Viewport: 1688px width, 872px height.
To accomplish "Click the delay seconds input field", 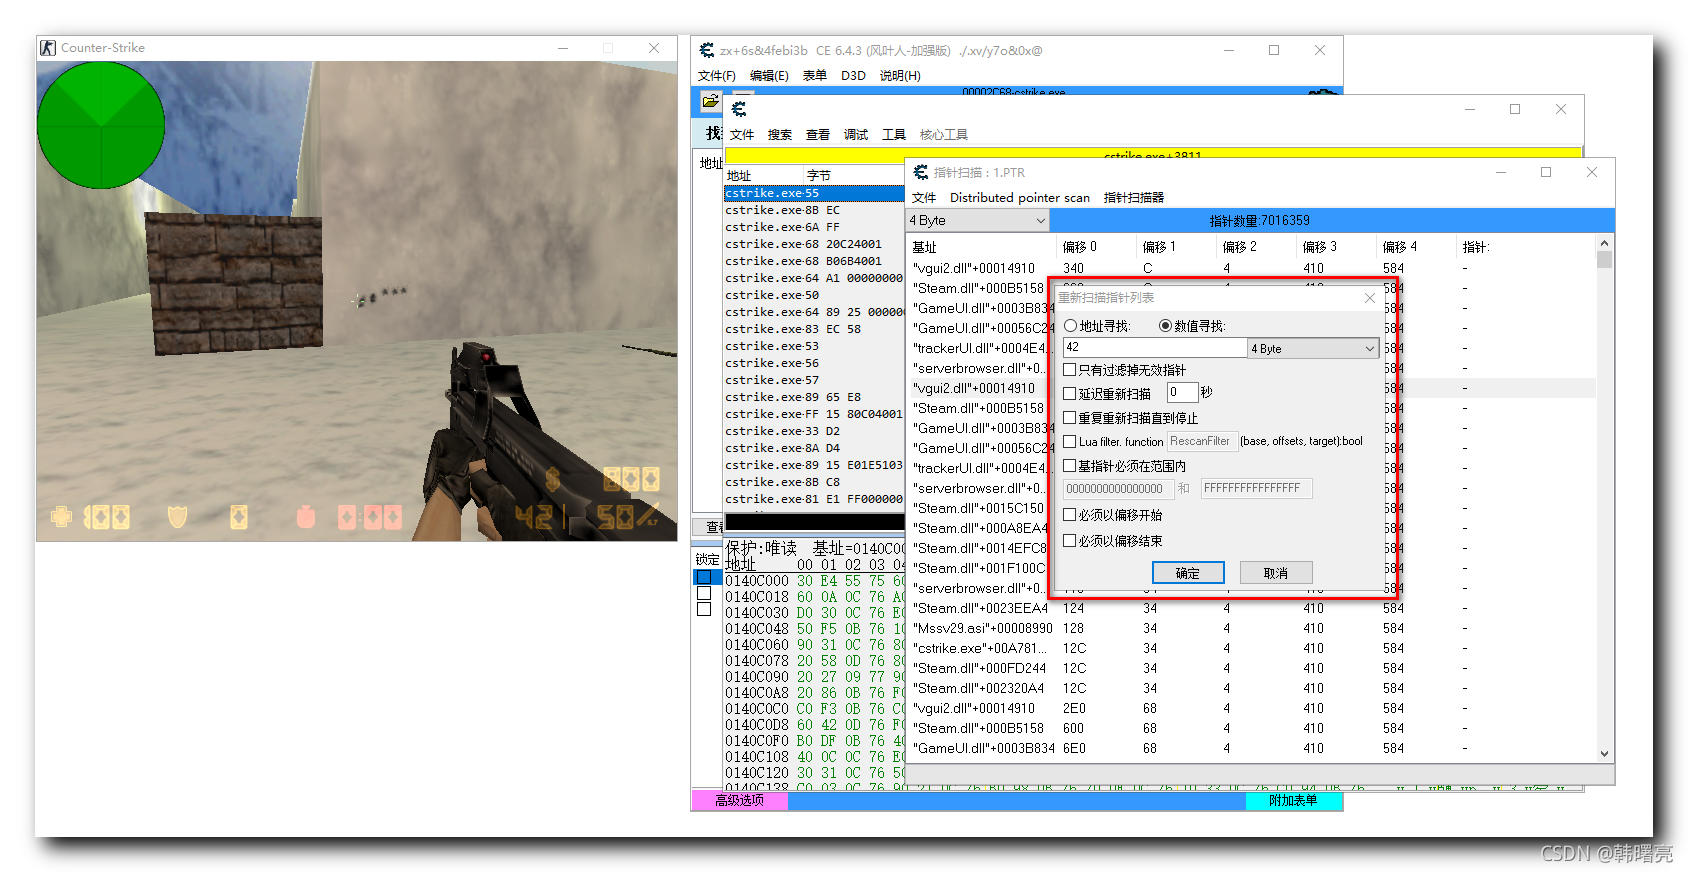I will 1182,393.
